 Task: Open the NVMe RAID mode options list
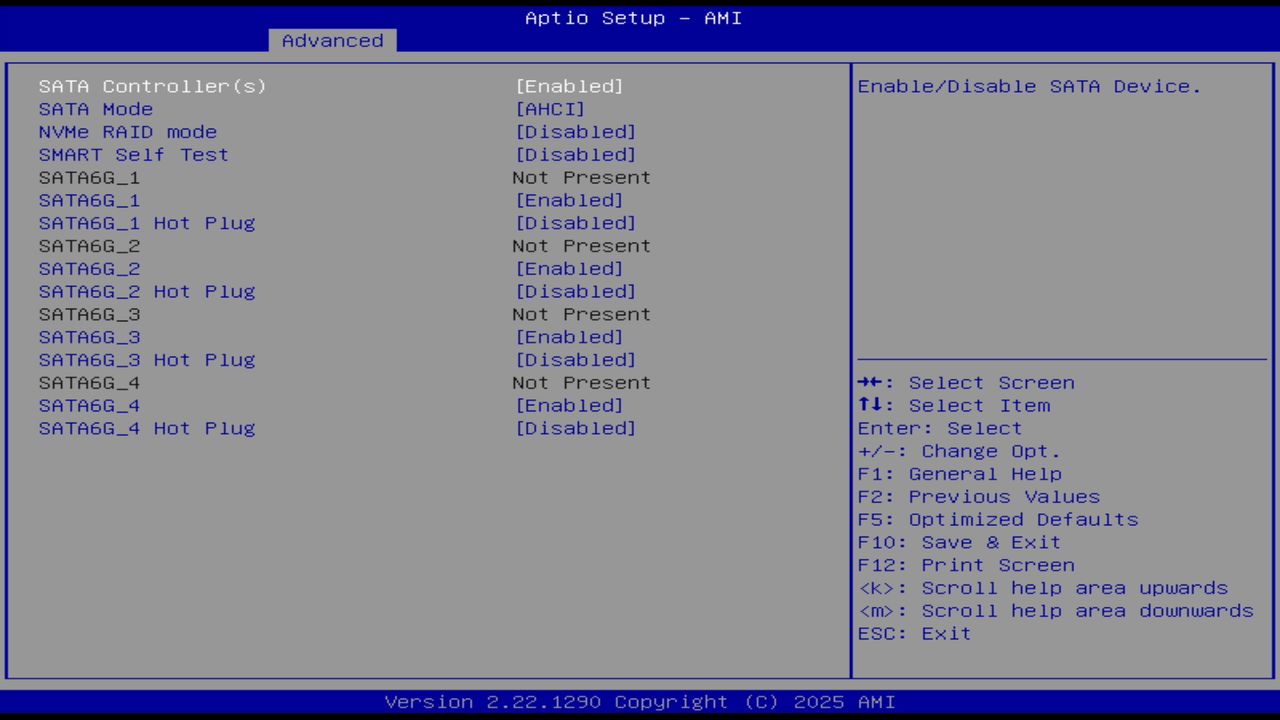[576, 131]
